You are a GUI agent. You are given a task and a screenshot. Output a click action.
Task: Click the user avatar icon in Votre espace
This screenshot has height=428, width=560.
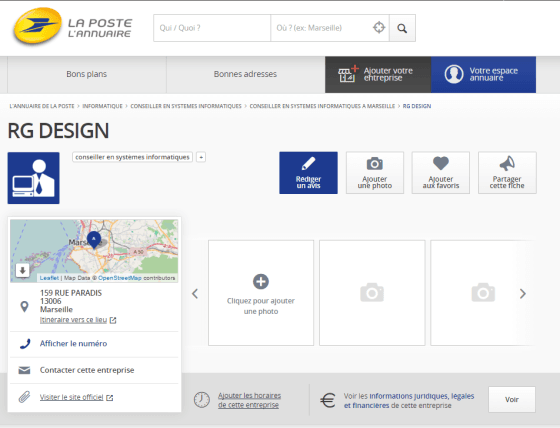454,74
